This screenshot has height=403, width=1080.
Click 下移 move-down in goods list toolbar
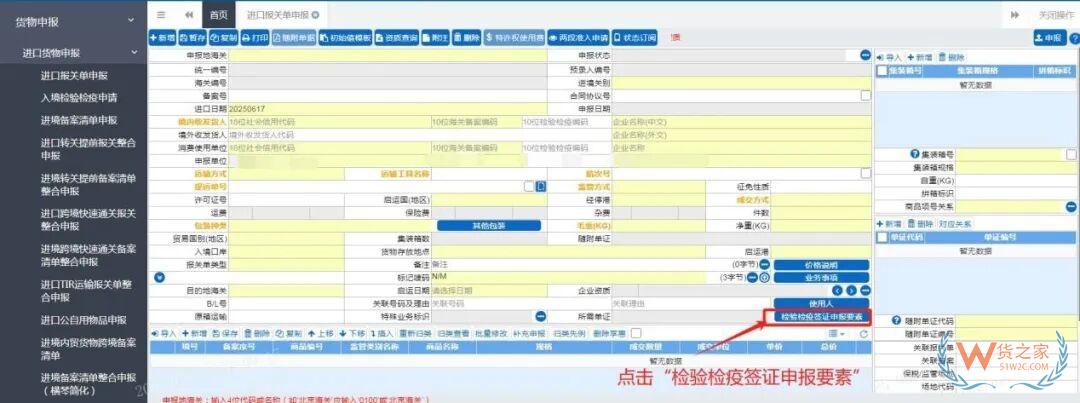(351, 333)
